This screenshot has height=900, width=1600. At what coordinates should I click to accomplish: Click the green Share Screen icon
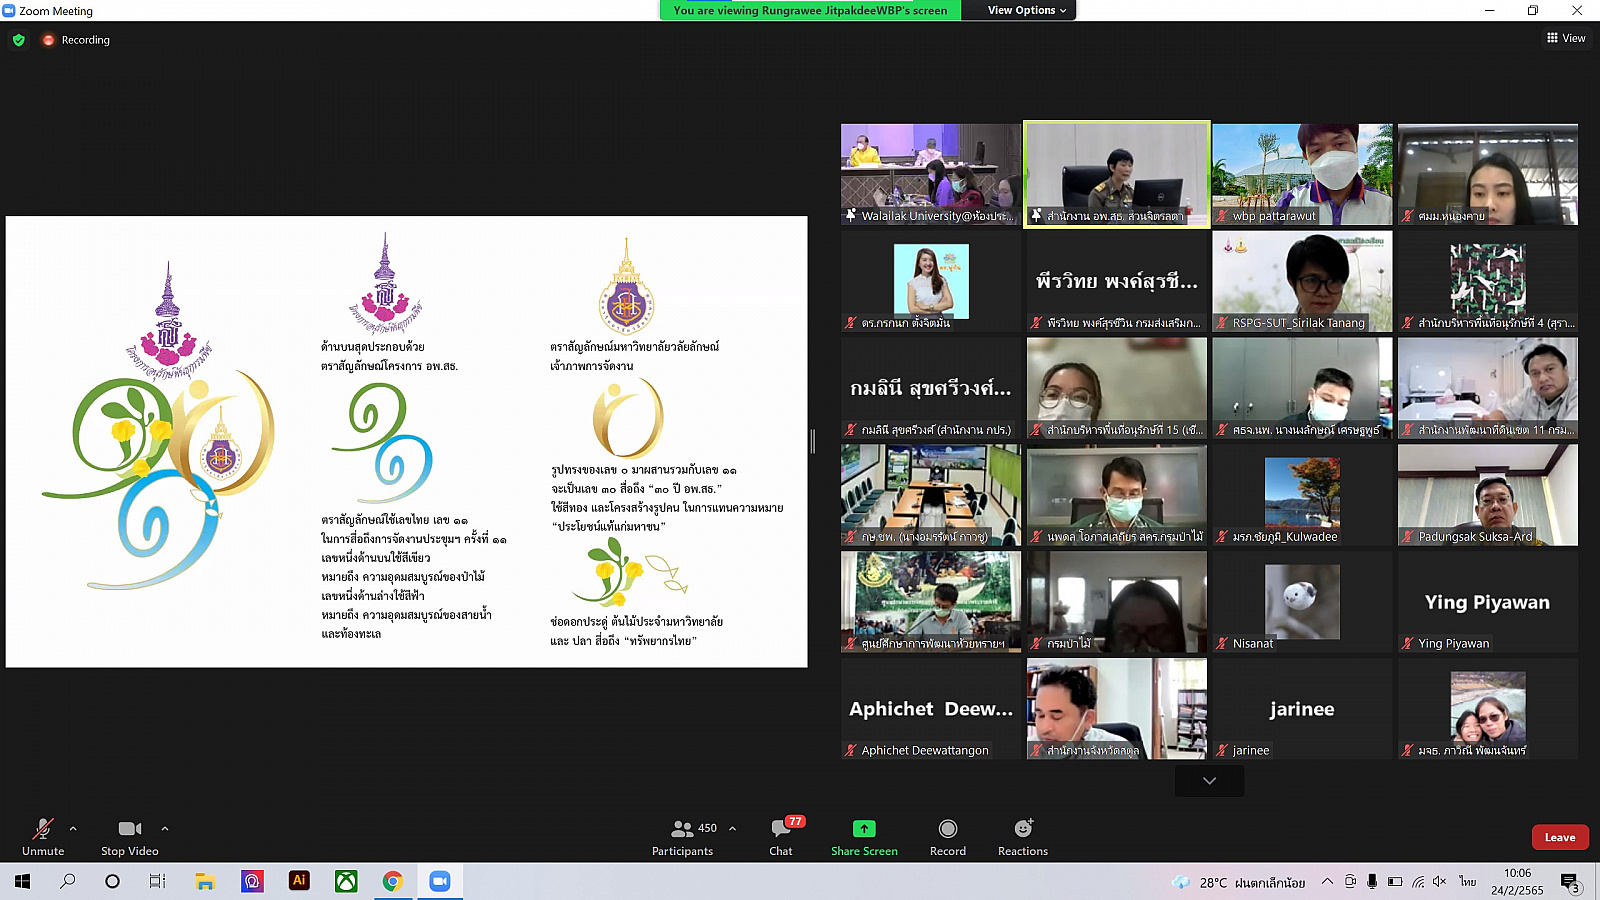point(864,829)
